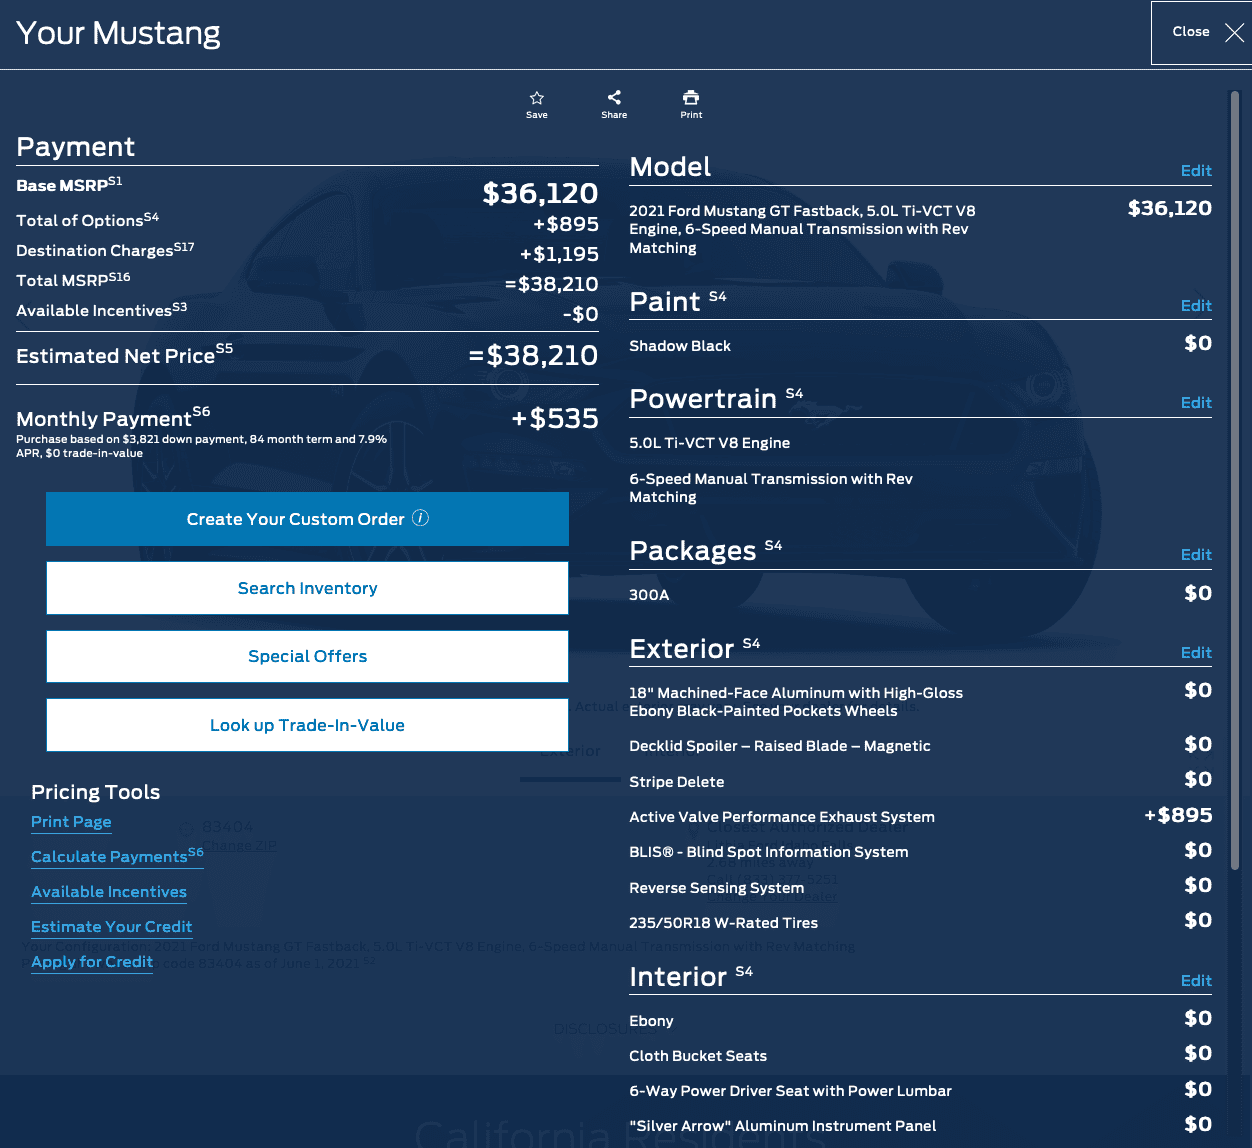The width and height of the screenshot is (1252, 1148).
Task: Click the vertical scrollbar of the summary
Action: 1235,480
